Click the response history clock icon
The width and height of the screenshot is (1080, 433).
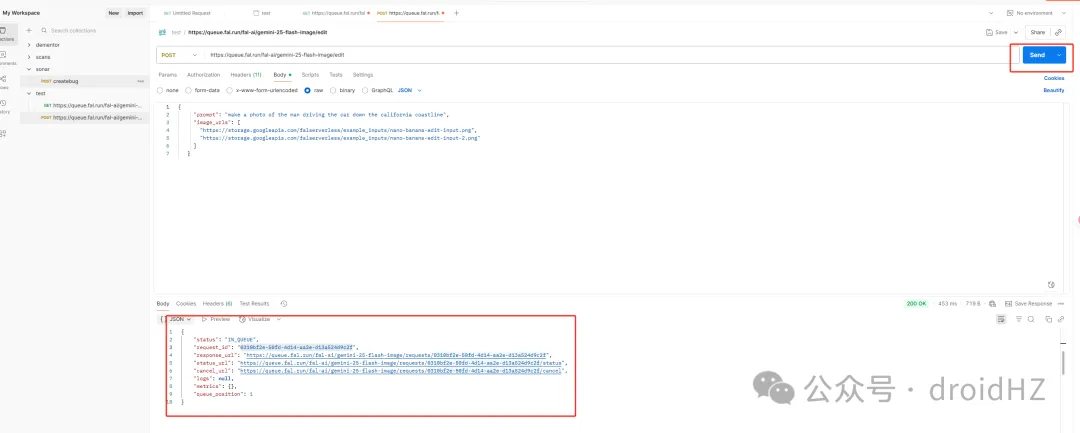[284, 303]
